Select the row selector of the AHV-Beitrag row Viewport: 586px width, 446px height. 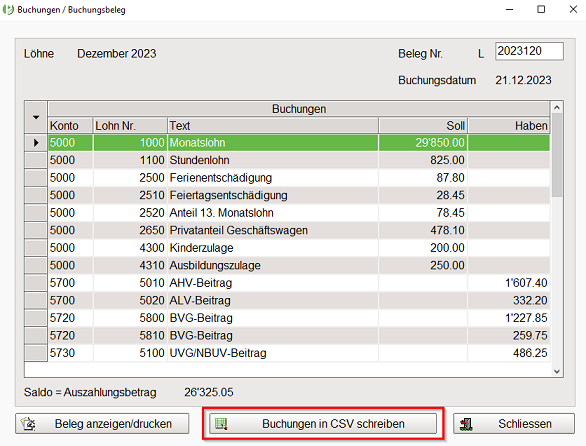click(x=36, y=283)
